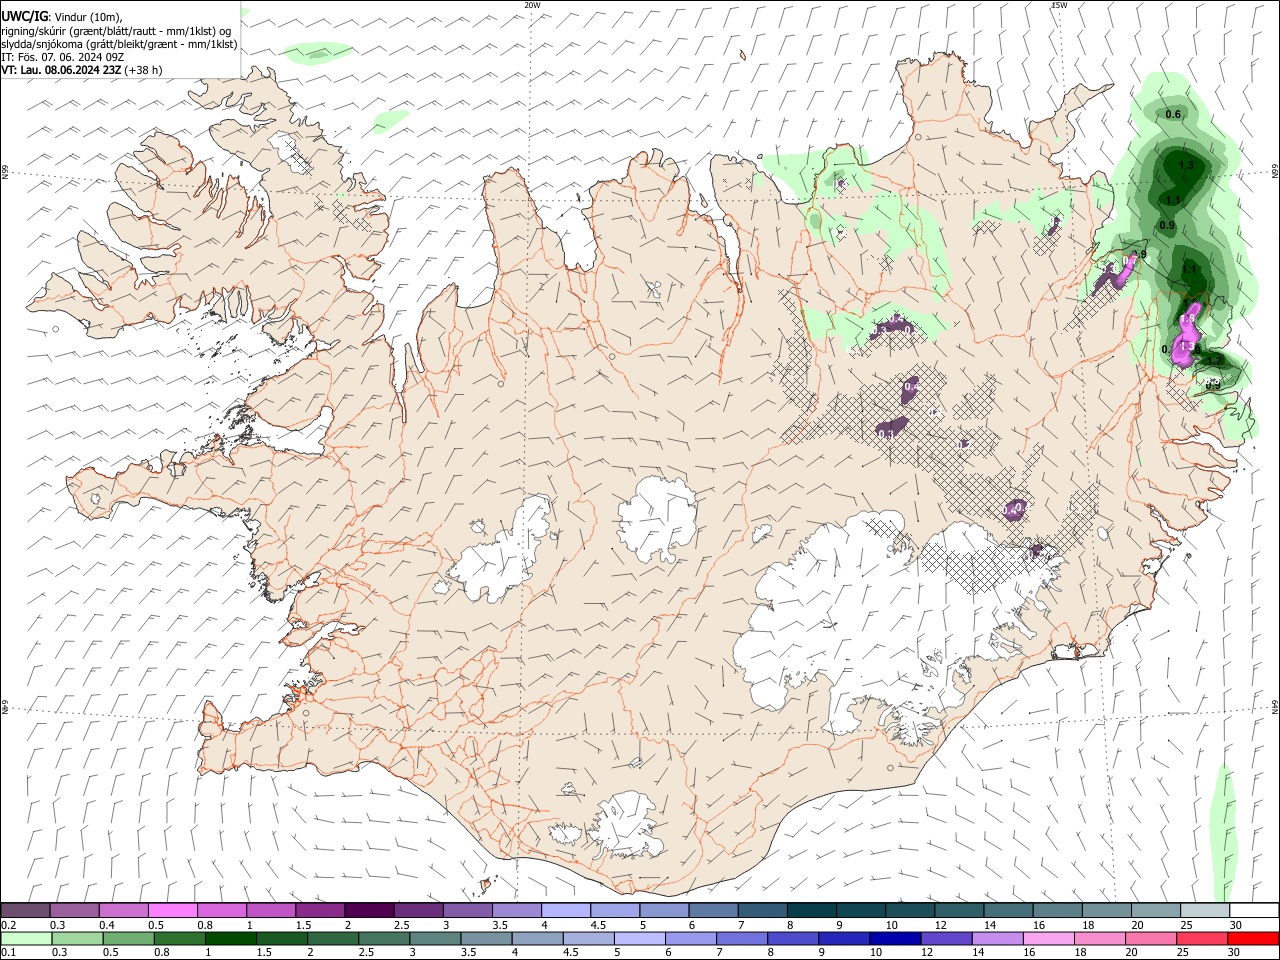The image size is (1280, 960).
Task: Click the '0.6' precipitation value on the map
Action: (x=1173, y=114)
